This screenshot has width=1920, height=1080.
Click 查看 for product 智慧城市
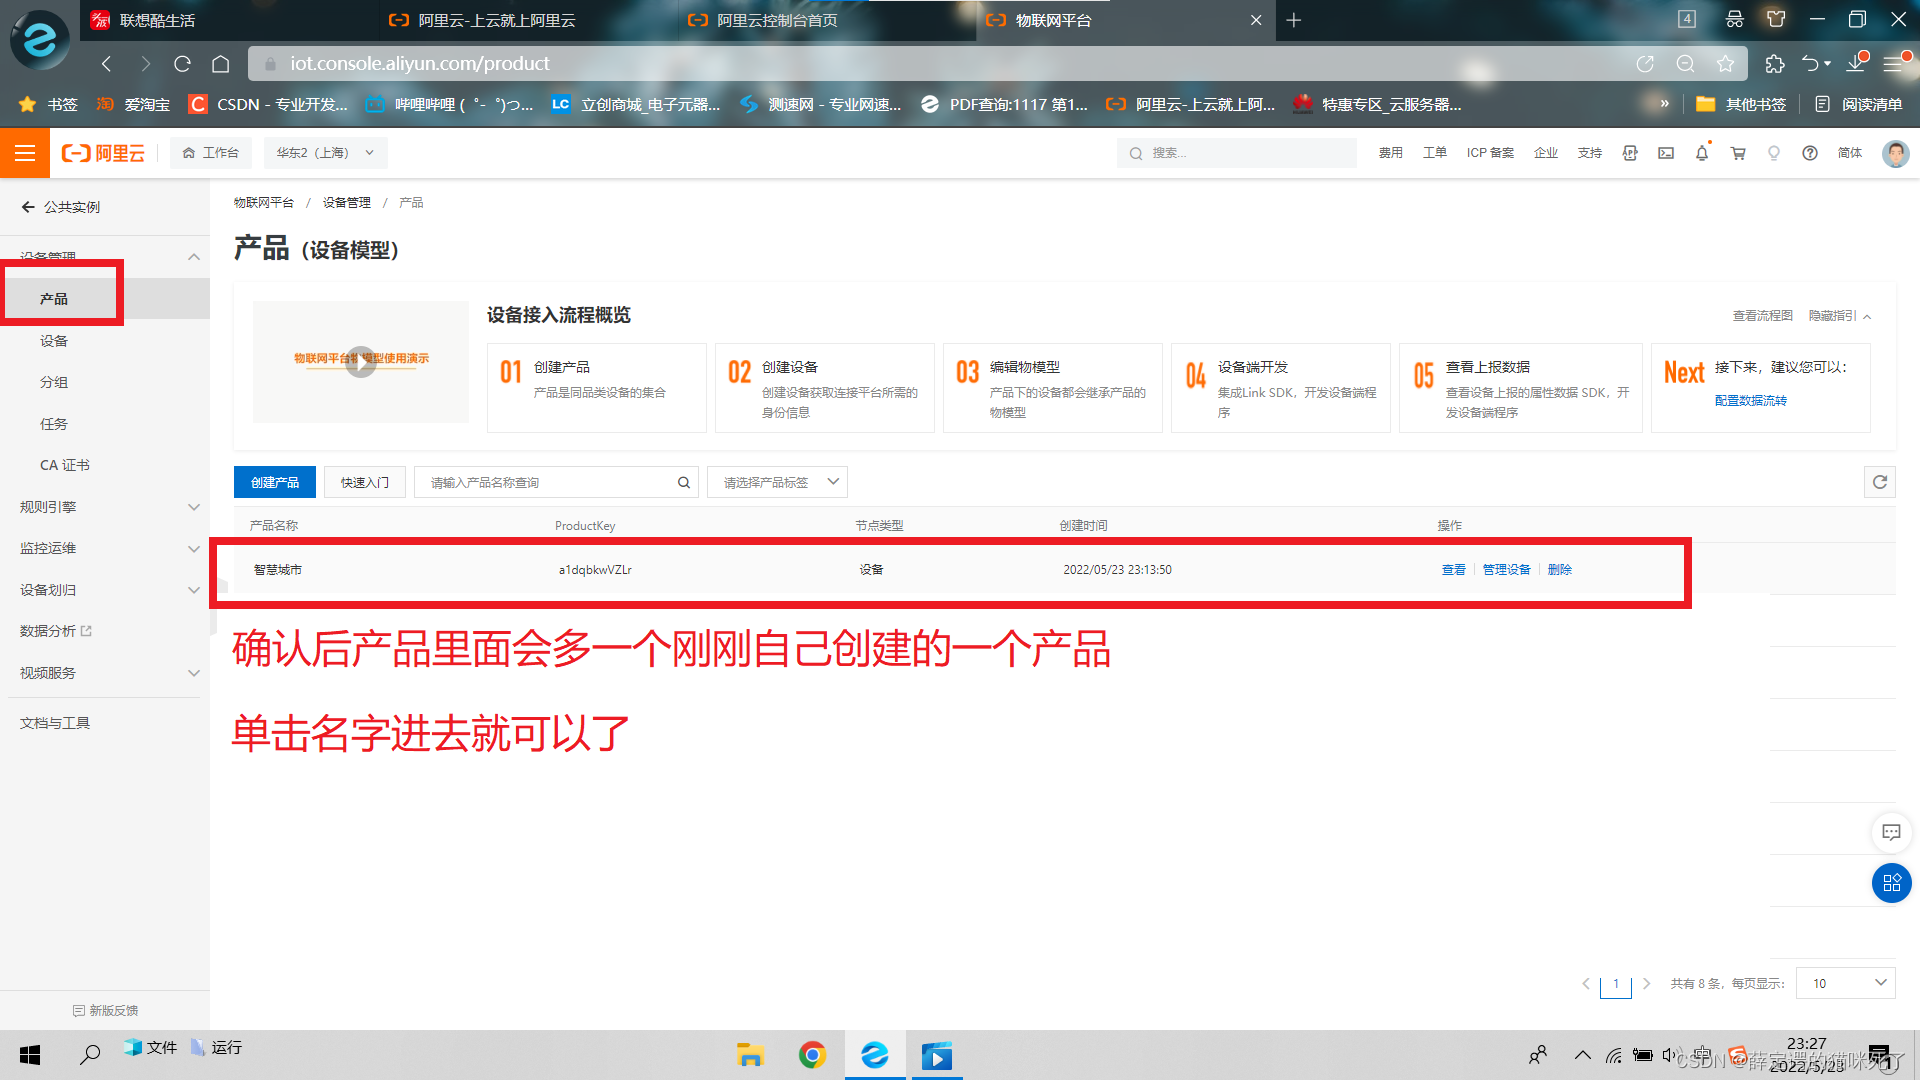[x=1453, y=570]
